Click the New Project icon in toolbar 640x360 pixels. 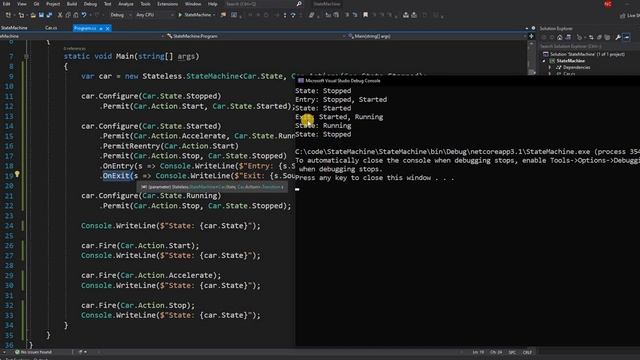coord(8,15)
